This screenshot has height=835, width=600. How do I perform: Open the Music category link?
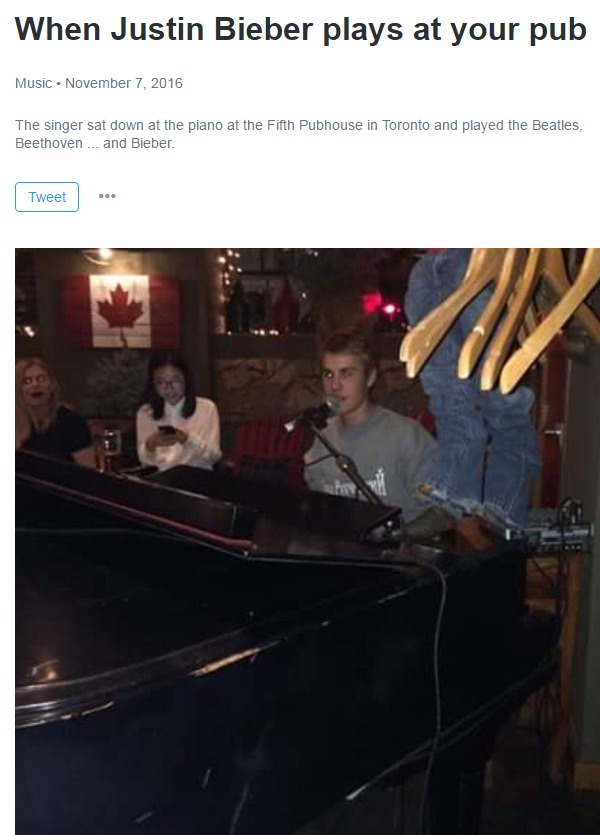tap(34, 83)
